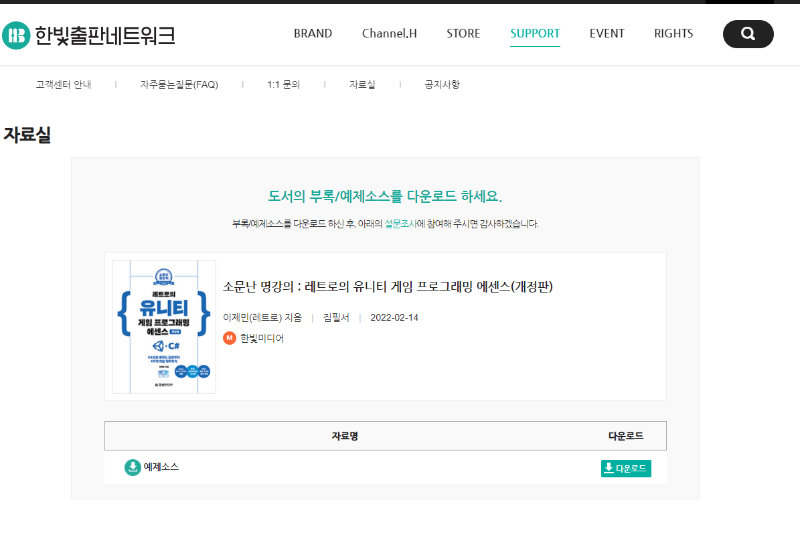Click the 예제소스 file name
This screenshot has height=552, width=800.
coord(161,467)
